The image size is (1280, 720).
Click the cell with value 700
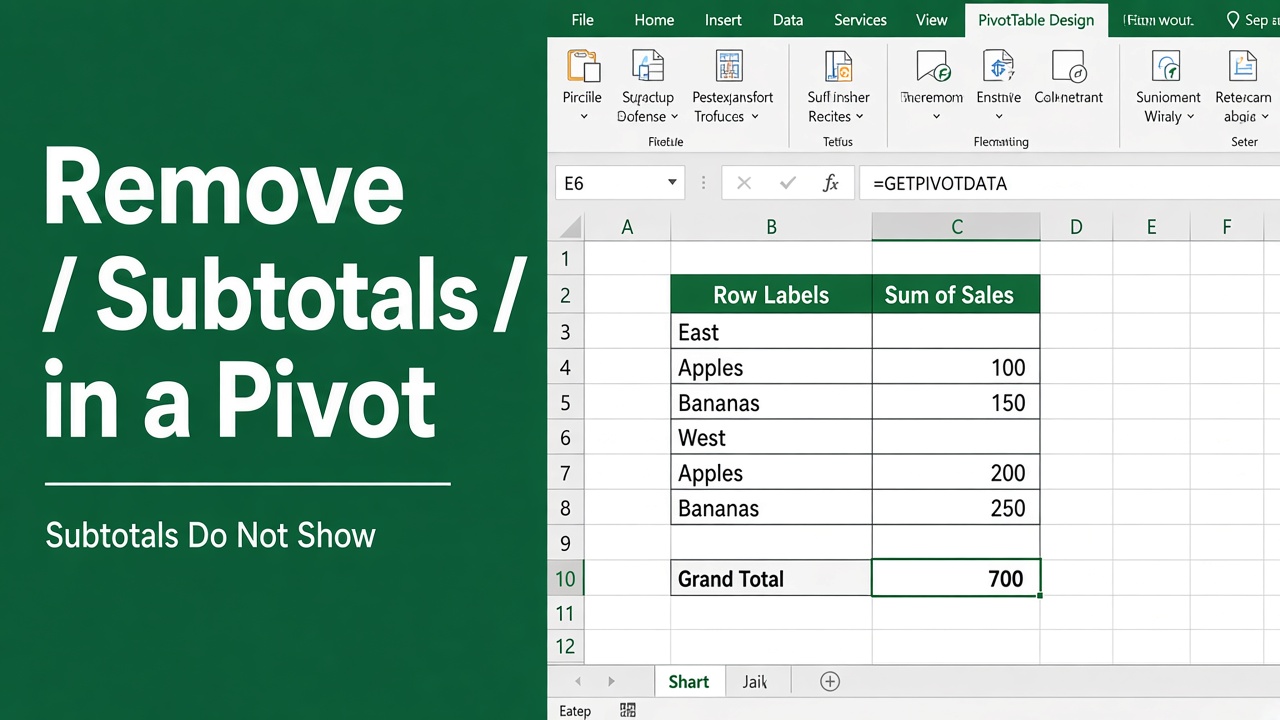(956, 578)
